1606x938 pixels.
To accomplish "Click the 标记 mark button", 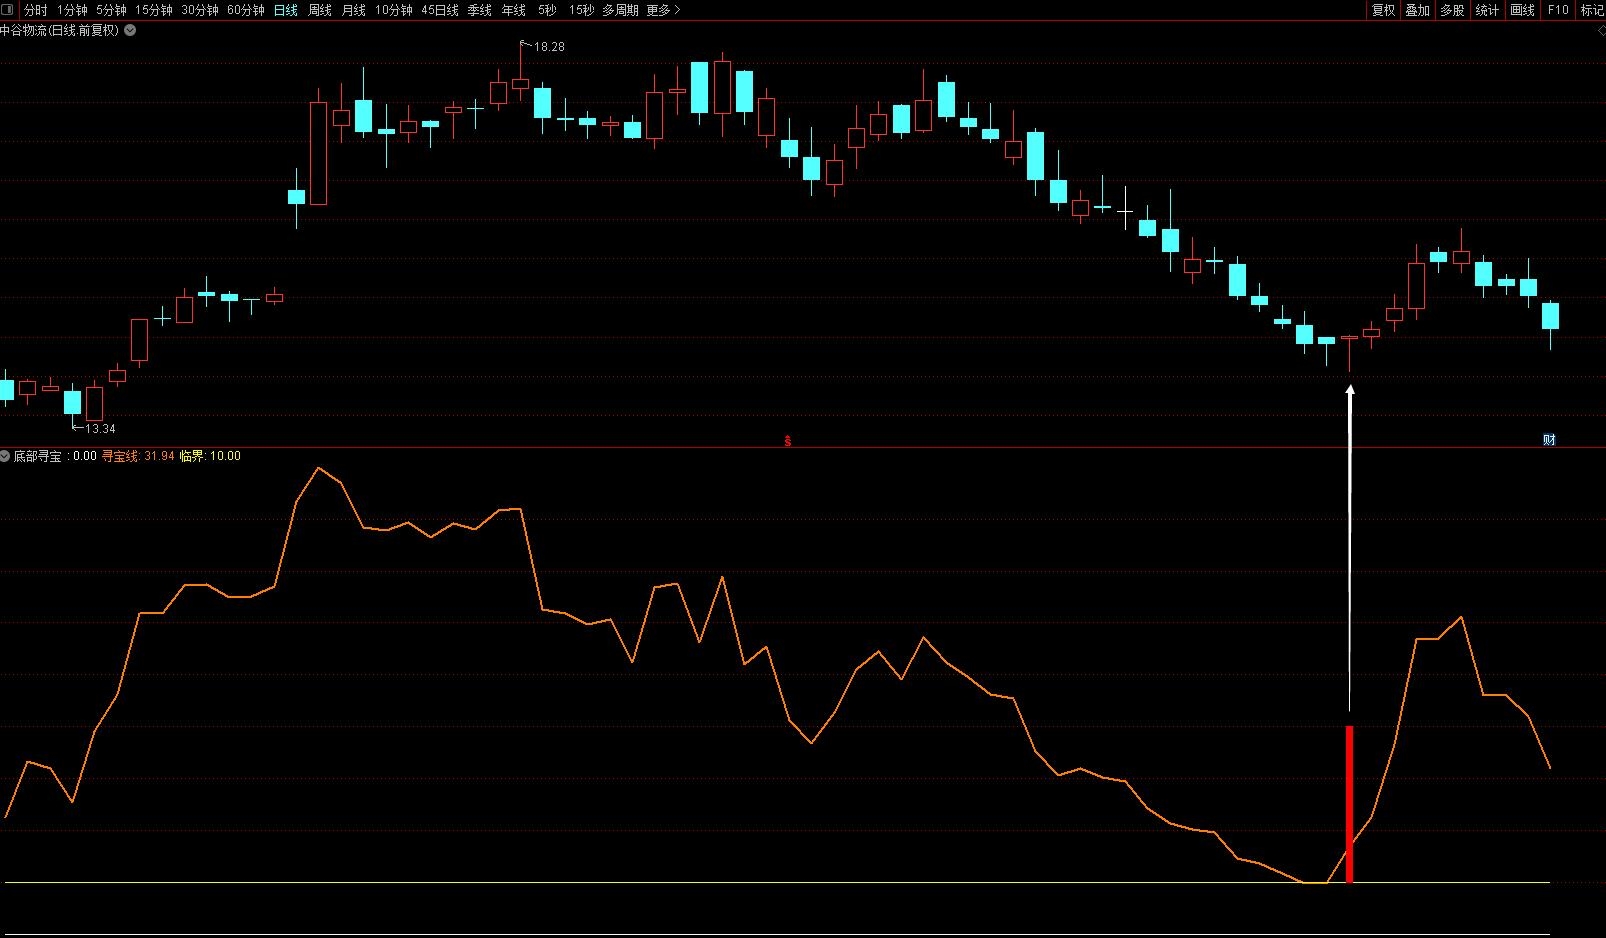I will 1591,10.
